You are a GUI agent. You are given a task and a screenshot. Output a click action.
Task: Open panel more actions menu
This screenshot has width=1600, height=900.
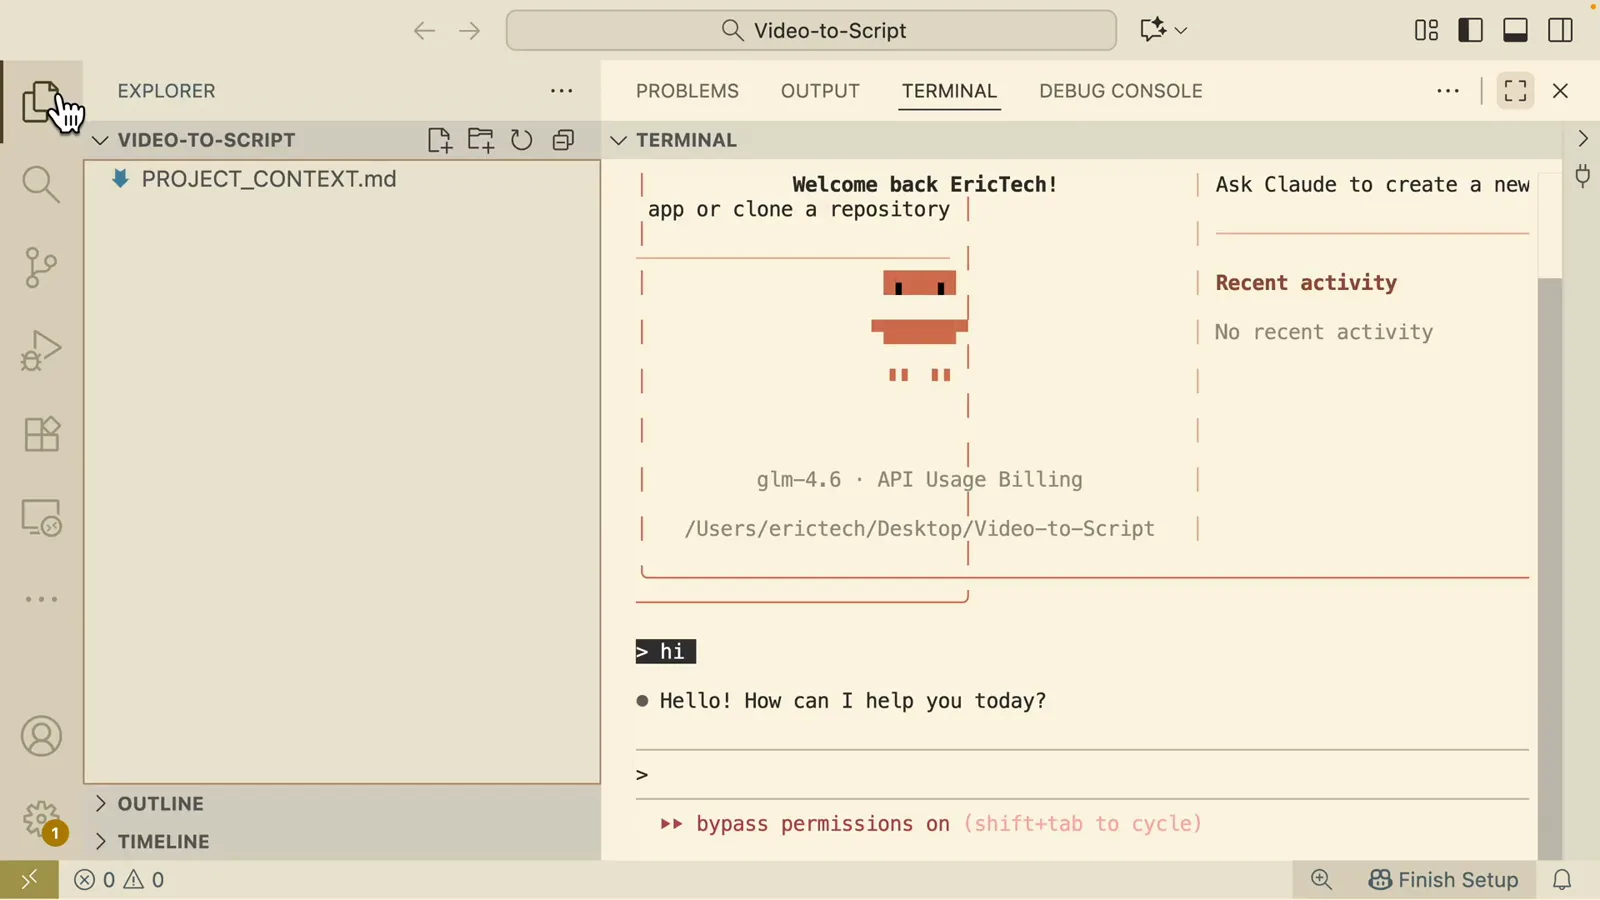[x=1448, y=91]
